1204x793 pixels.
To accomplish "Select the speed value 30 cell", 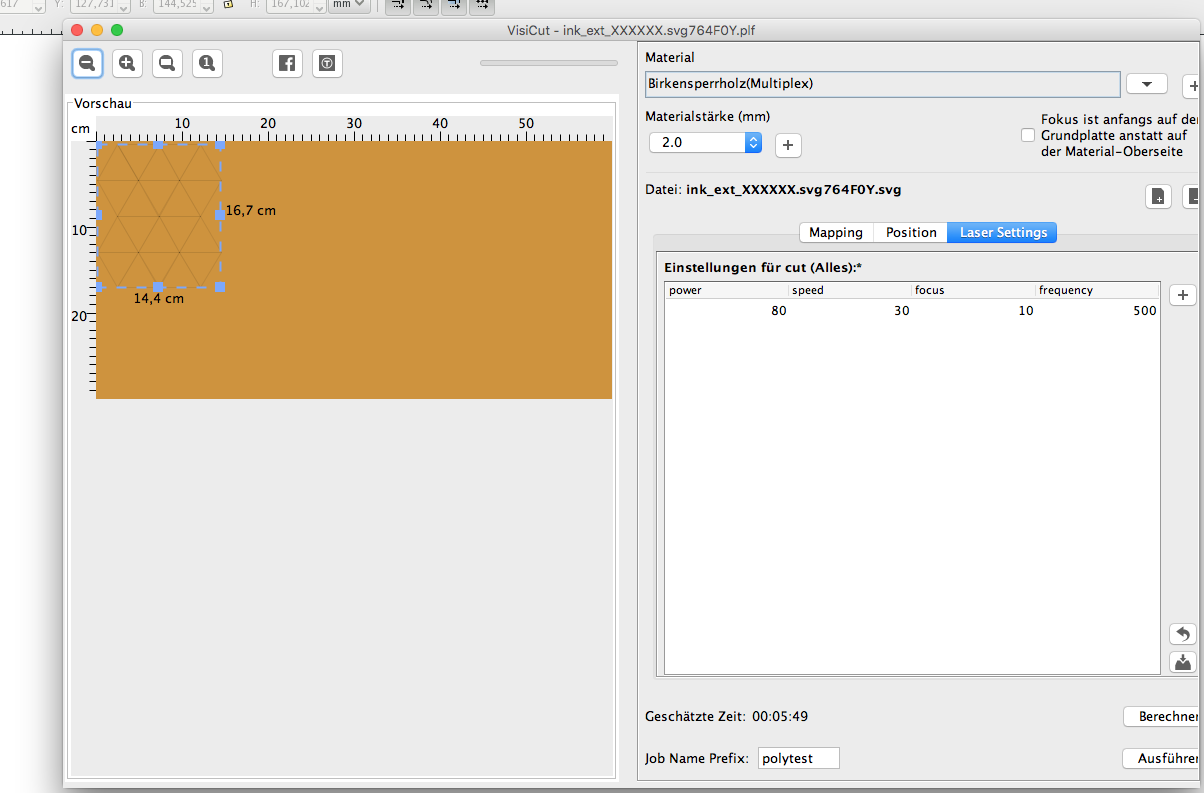I will click(x=850, y=311).
